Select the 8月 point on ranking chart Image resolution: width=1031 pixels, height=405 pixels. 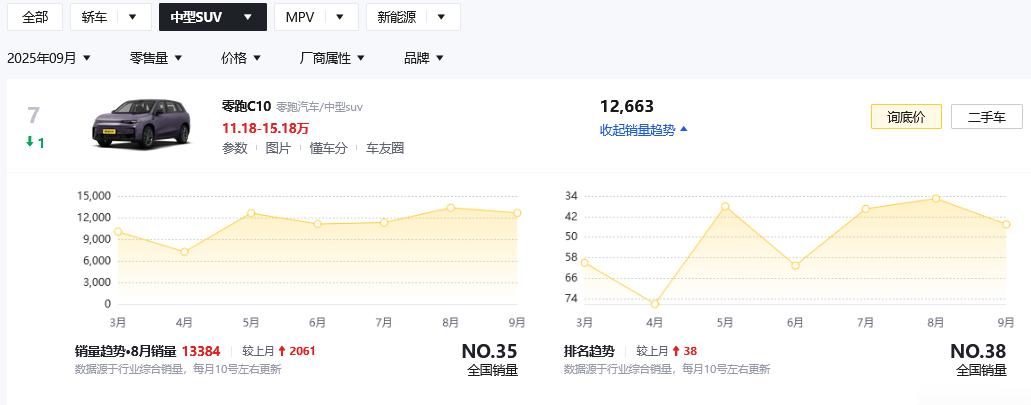936,199
